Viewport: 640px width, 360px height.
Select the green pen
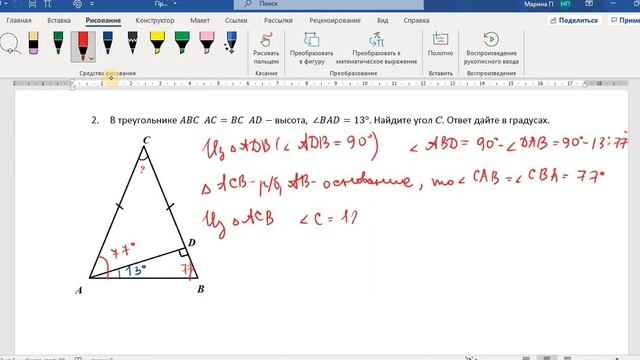pos(58,43)
